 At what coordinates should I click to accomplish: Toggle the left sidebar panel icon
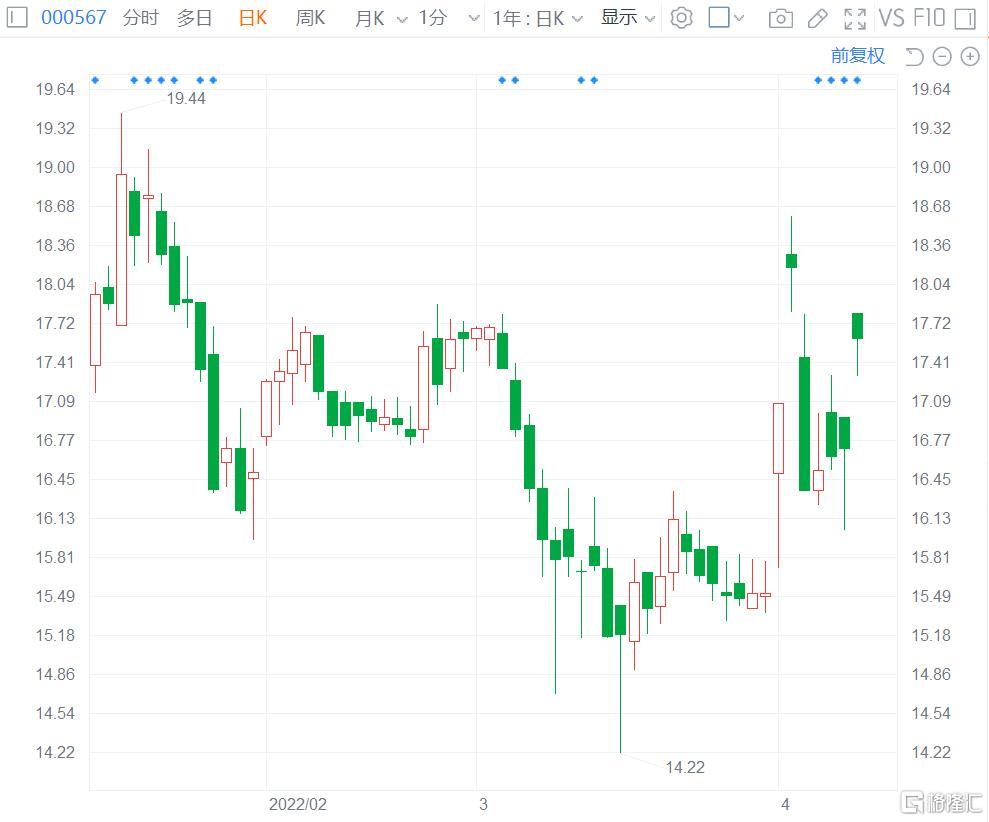point(16,17)
